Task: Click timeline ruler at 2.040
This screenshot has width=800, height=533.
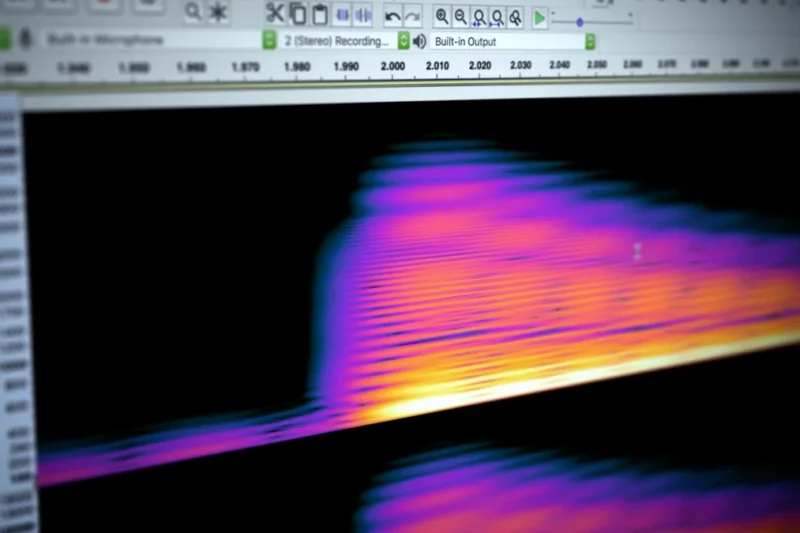Action: [x=559, y=65]
